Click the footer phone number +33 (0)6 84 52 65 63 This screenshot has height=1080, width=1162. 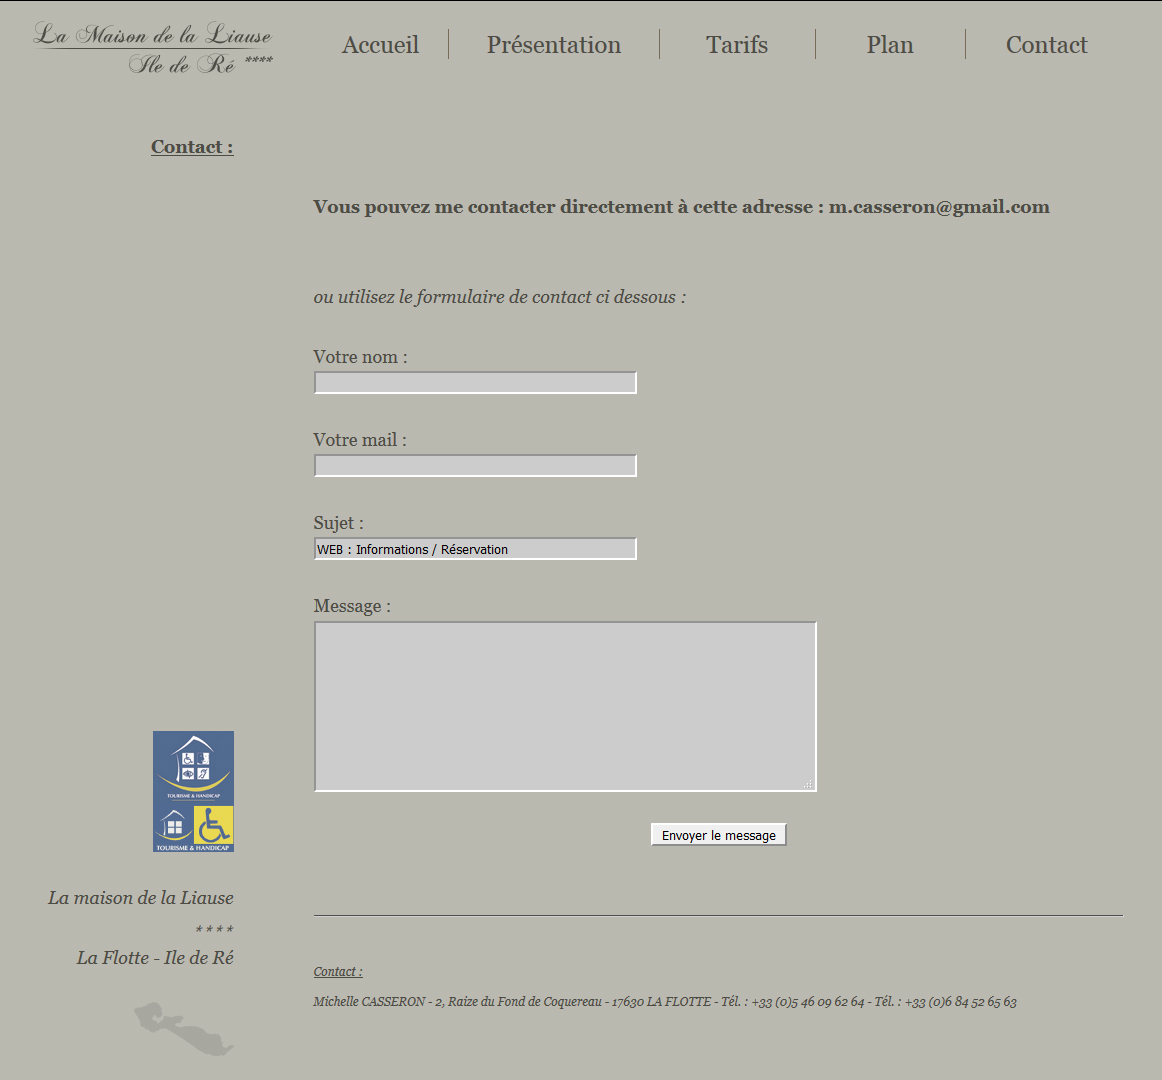point(960,1002)
